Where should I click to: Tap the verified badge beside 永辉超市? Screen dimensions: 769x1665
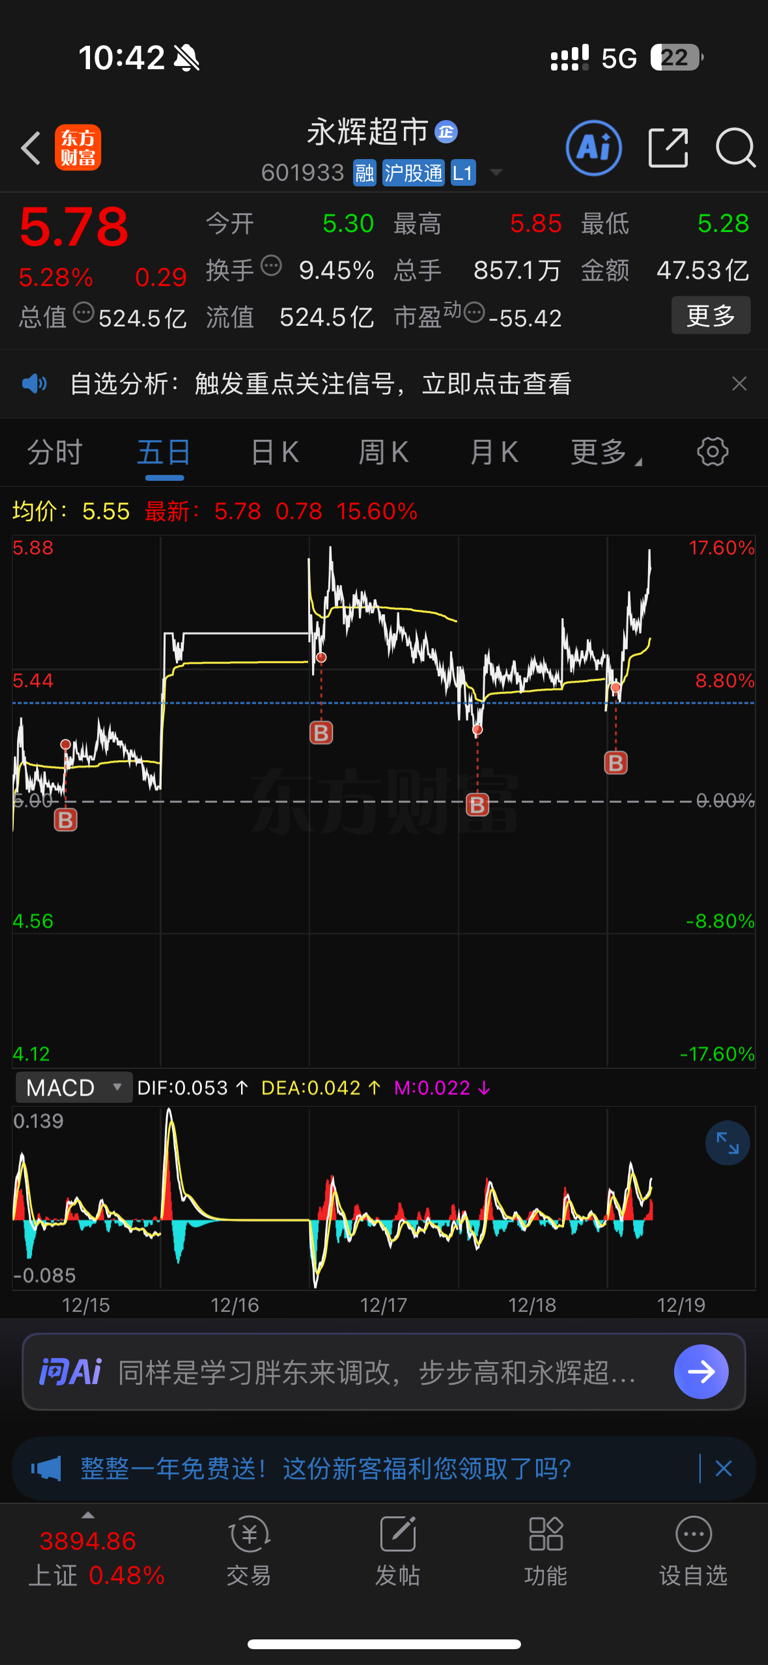point(446,132)
